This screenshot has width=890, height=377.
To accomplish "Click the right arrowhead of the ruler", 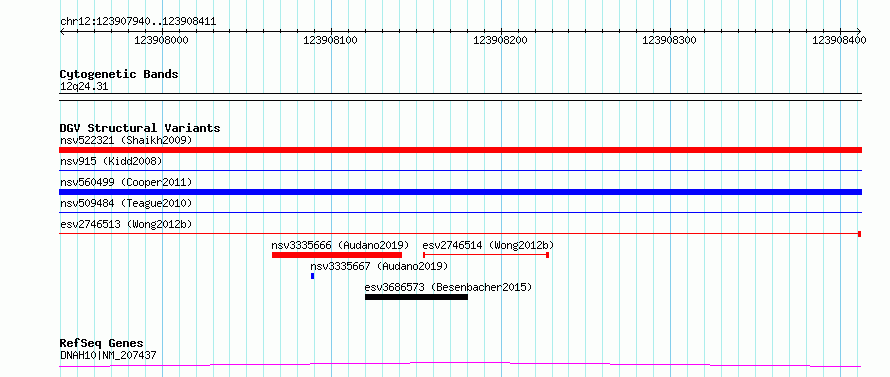I will click(859, 31).
